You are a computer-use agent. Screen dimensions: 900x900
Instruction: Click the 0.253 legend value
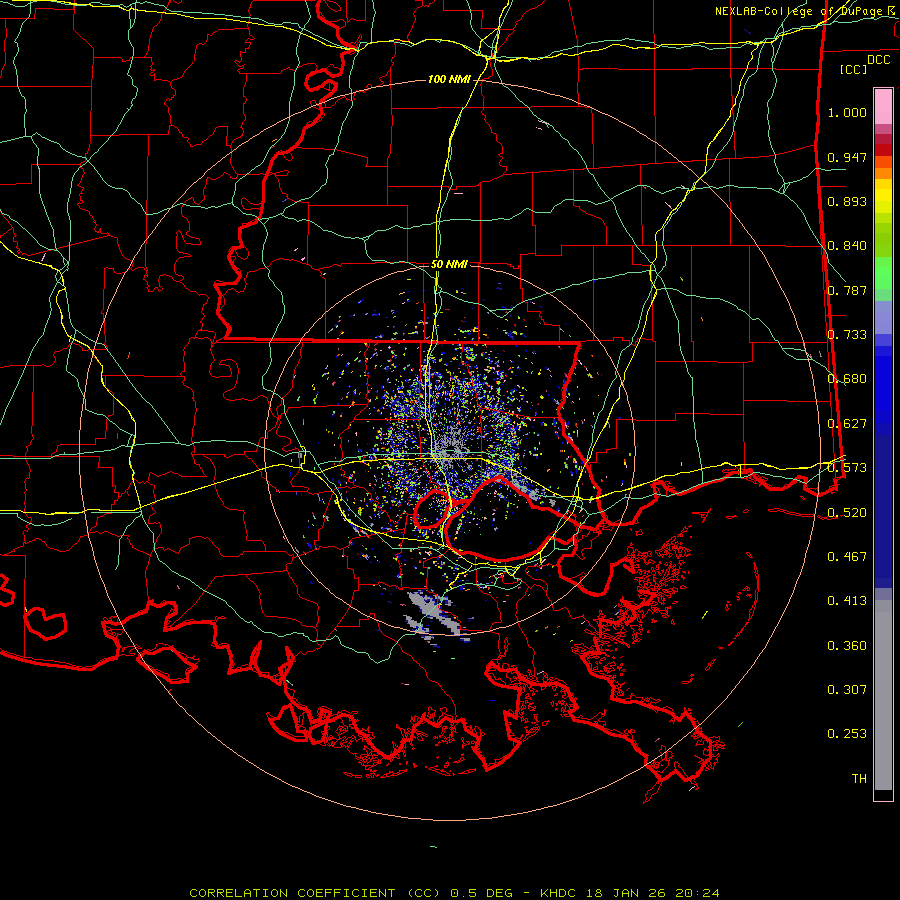click(847, 734)
